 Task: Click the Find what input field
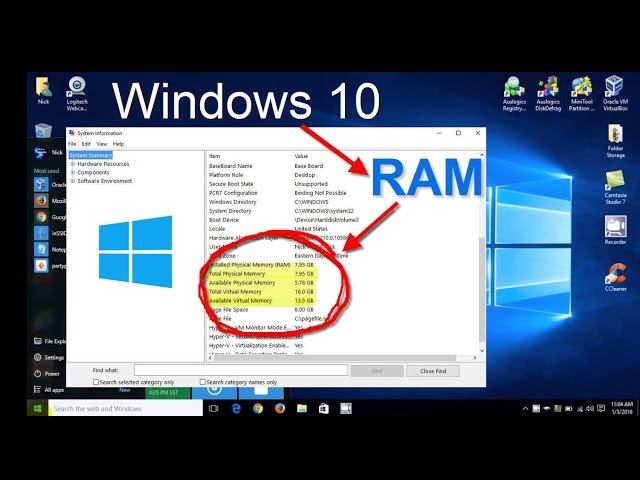coord(241,371)
